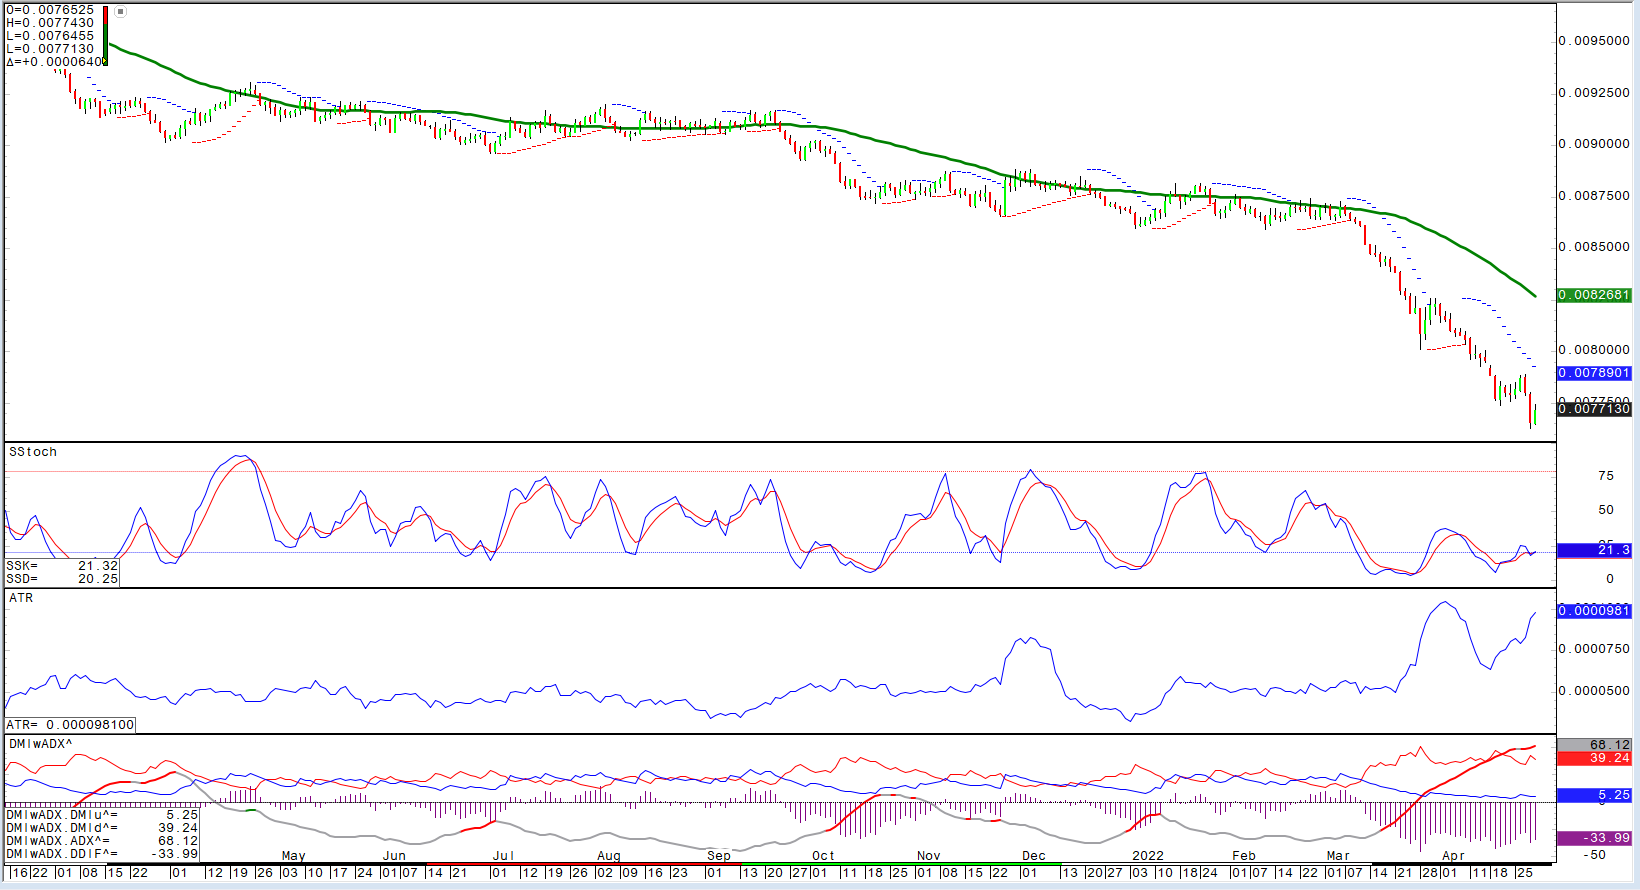Screen dimensions: 1640x890
Task: Select the L=0.0076455 low value
Action: pyautogui.click(x=50, y=36)
